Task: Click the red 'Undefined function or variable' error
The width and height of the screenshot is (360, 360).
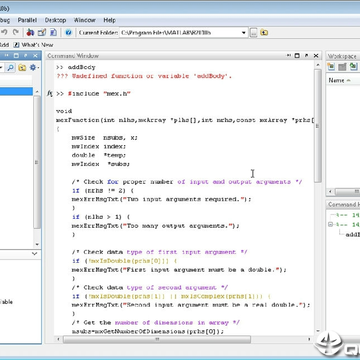Action: [x=144, y=76]
